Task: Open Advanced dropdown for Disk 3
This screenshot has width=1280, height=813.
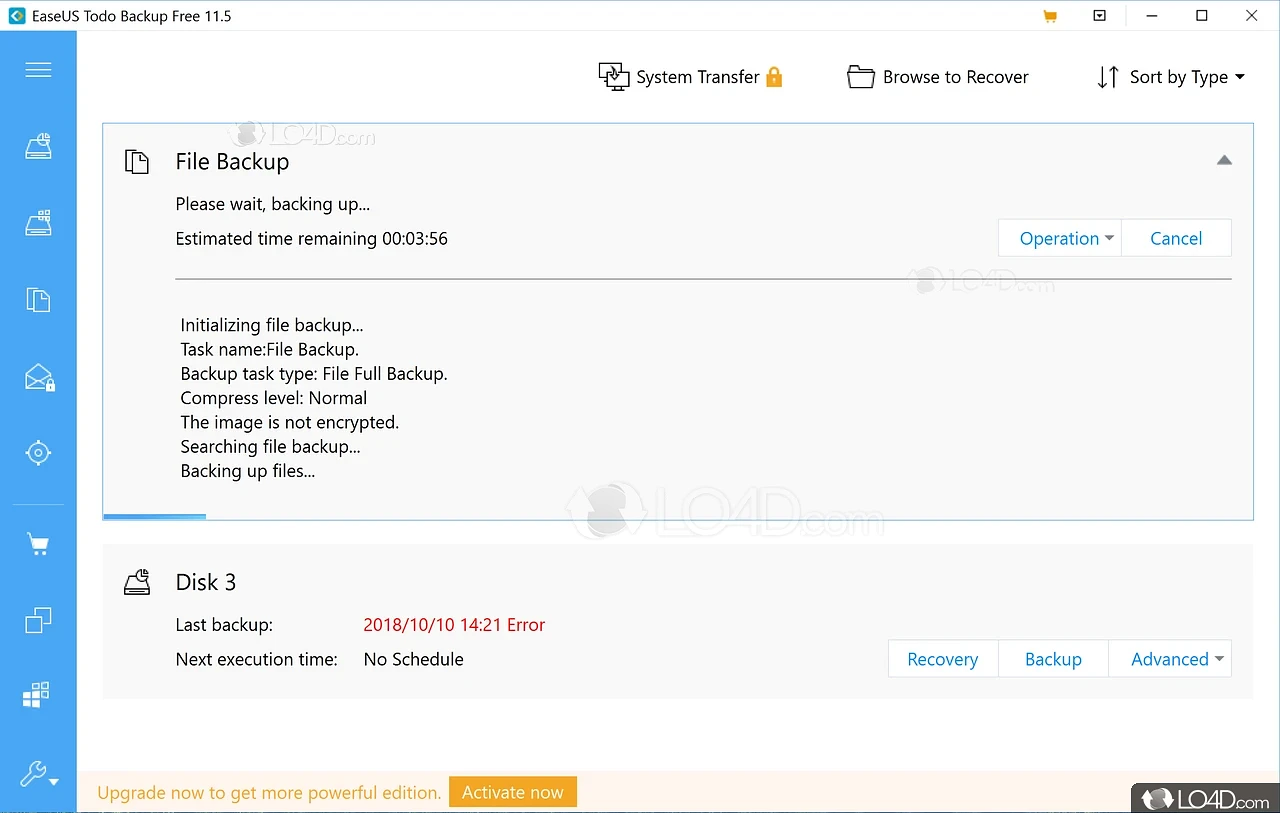Action: point(1170,659)
